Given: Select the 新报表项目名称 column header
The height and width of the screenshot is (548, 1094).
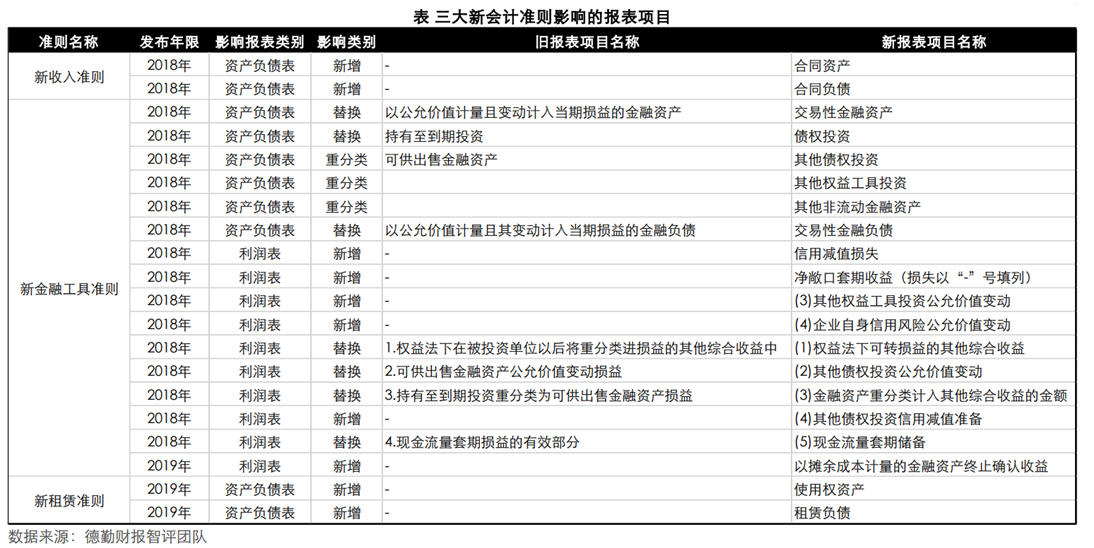Looking at the screenshot, I should [933, 42].
